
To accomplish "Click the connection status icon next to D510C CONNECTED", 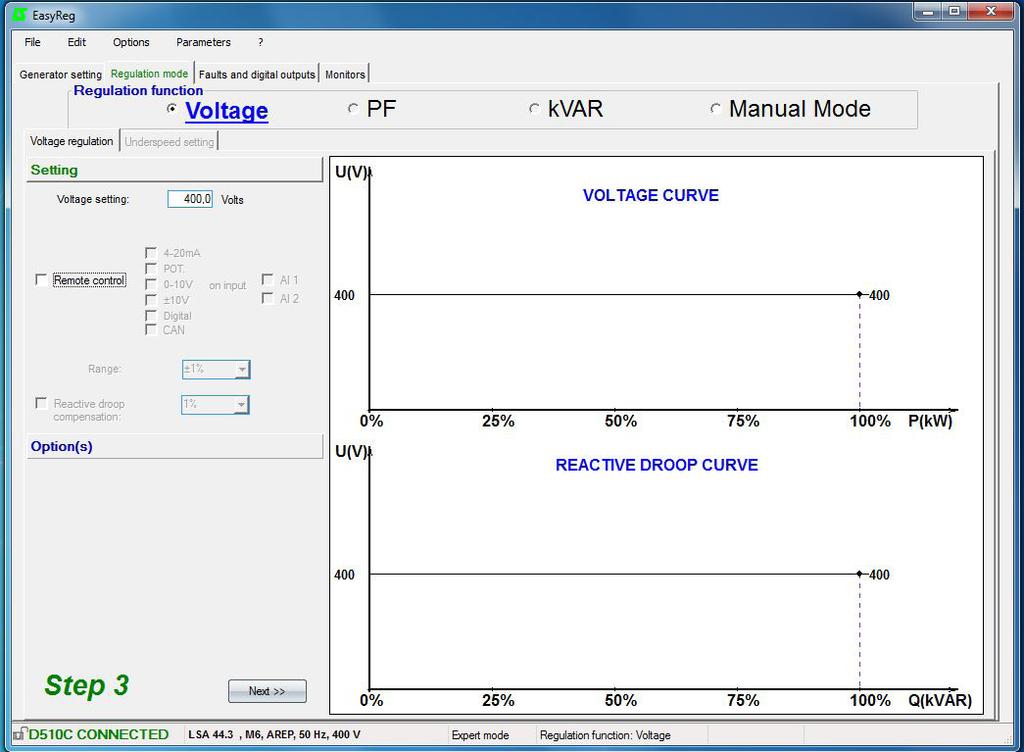I will pyautogui.click(x=20, y=734).
